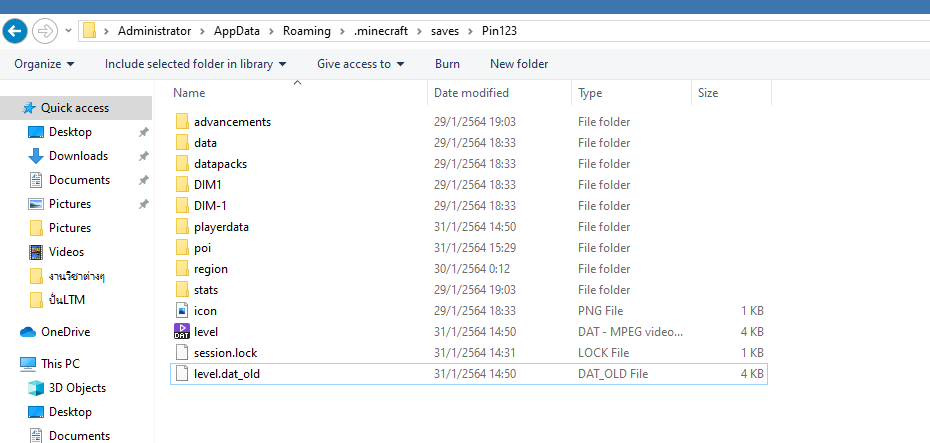Image resolution: width=930 pixels, height=443 pixels.
Task: Expand chevron between Roaming and .minecraft
Action: [x=343, y=31]
